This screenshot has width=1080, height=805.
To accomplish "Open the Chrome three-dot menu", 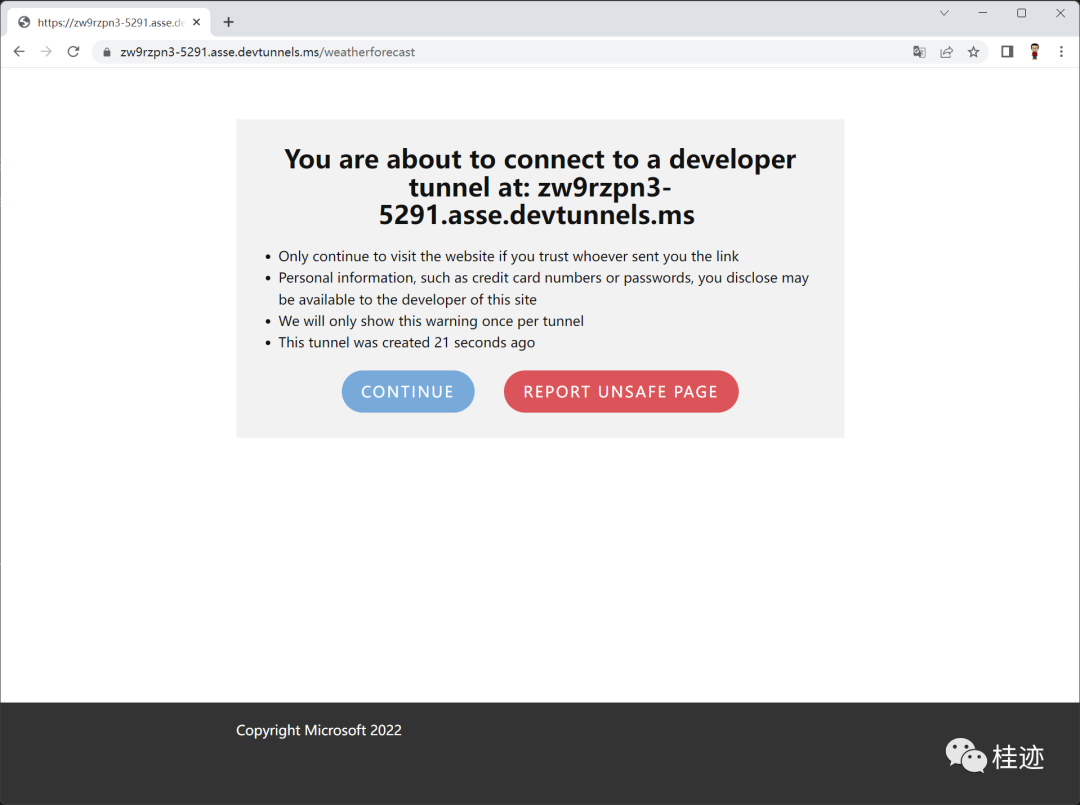I will point(1061,52).
